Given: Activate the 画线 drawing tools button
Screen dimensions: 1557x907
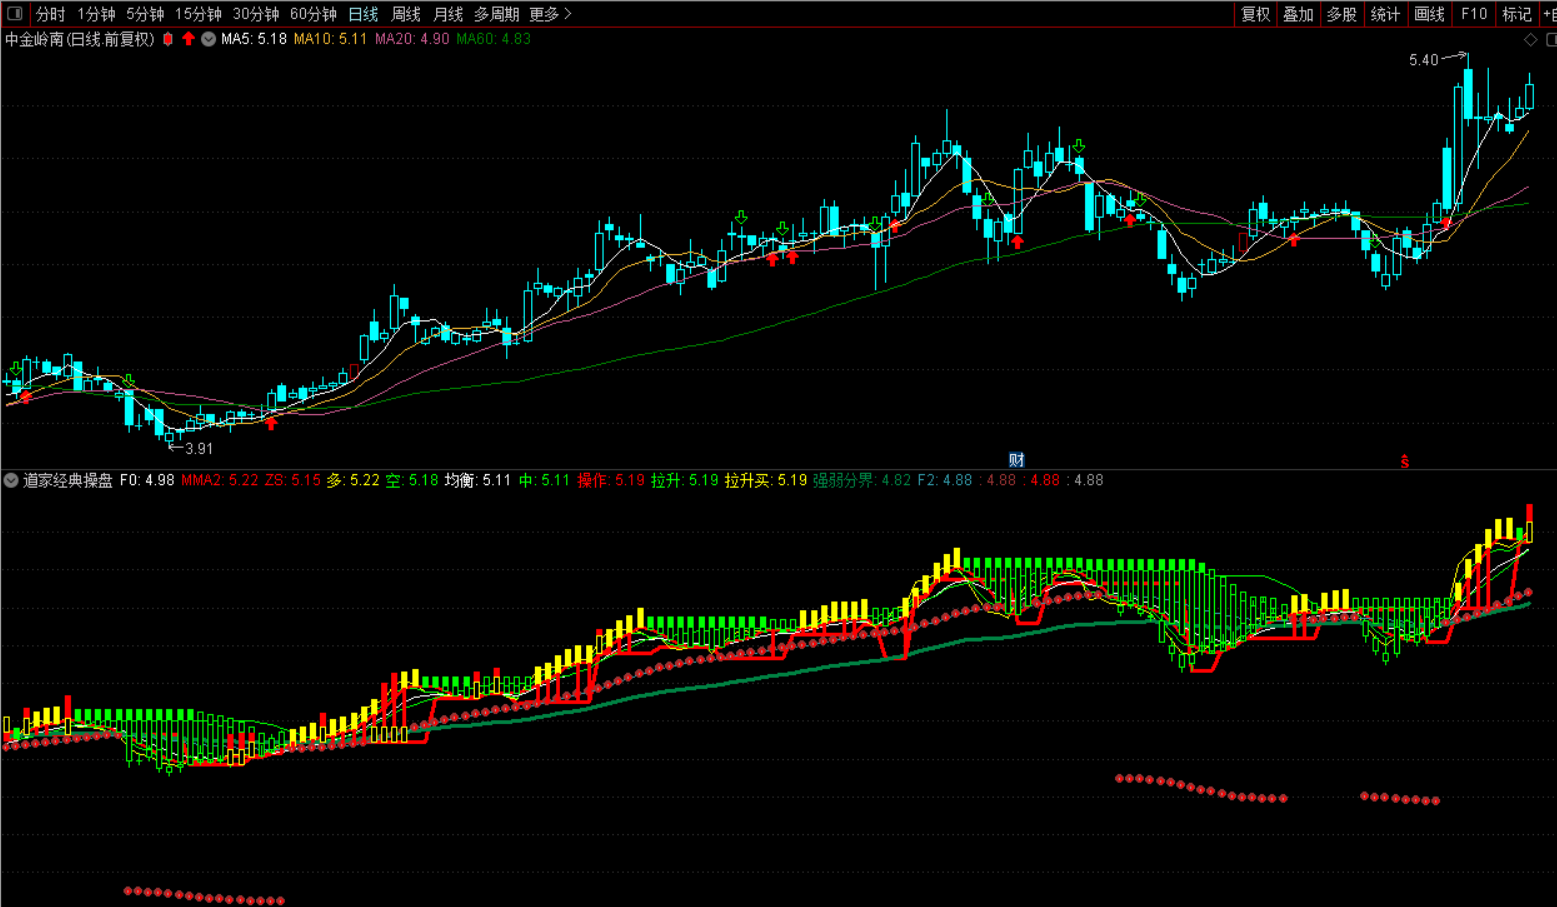Looking at the screenshot, I should point(1429,14).
